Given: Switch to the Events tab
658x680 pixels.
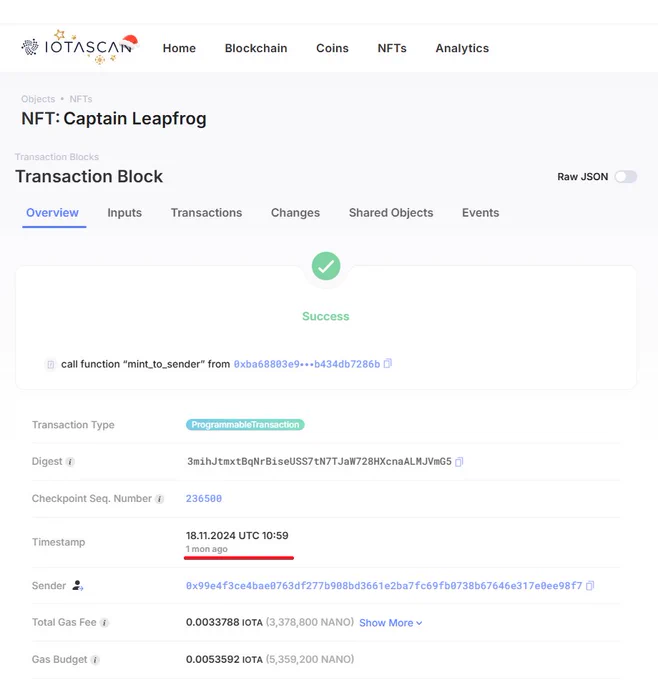Looking at the screenshot, I should [480, 213].
